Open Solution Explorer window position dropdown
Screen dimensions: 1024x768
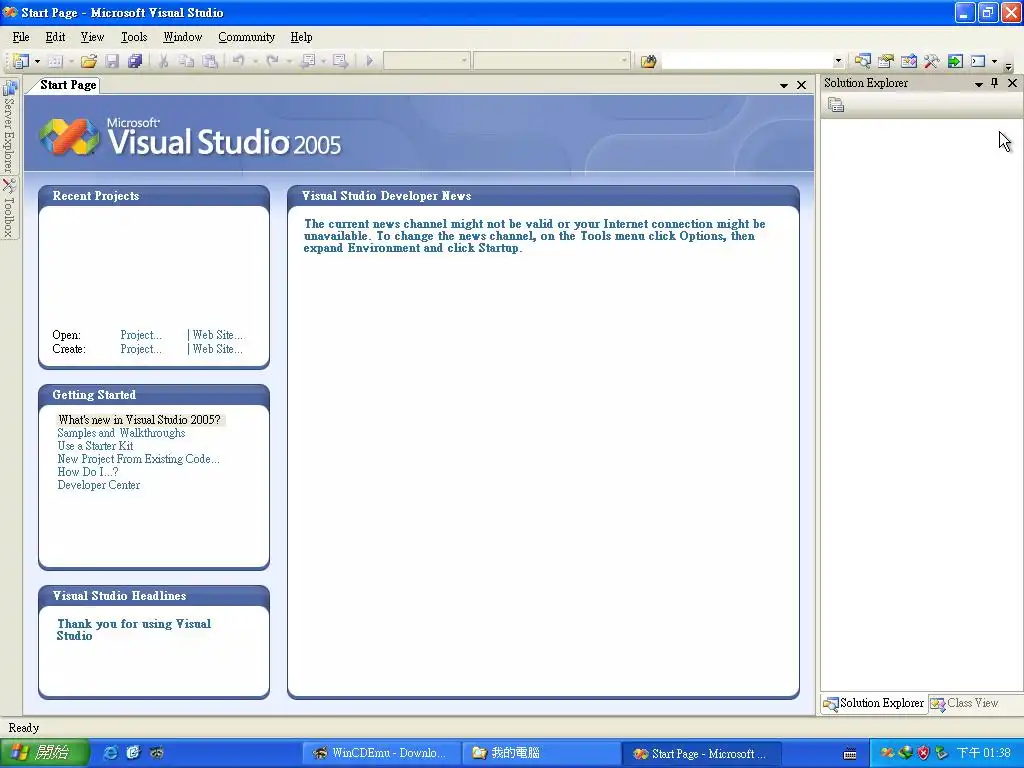click(978, 84)
